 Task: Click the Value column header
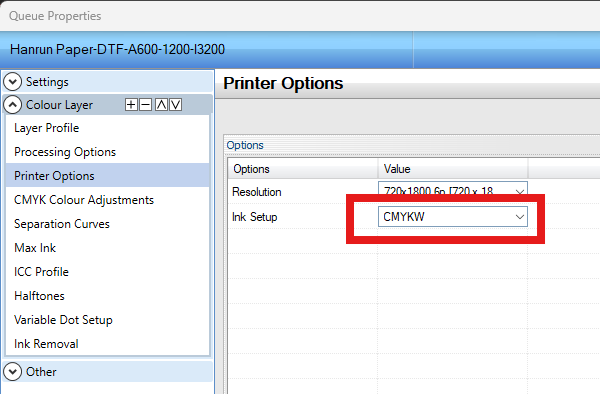click(x=453, y=169)
